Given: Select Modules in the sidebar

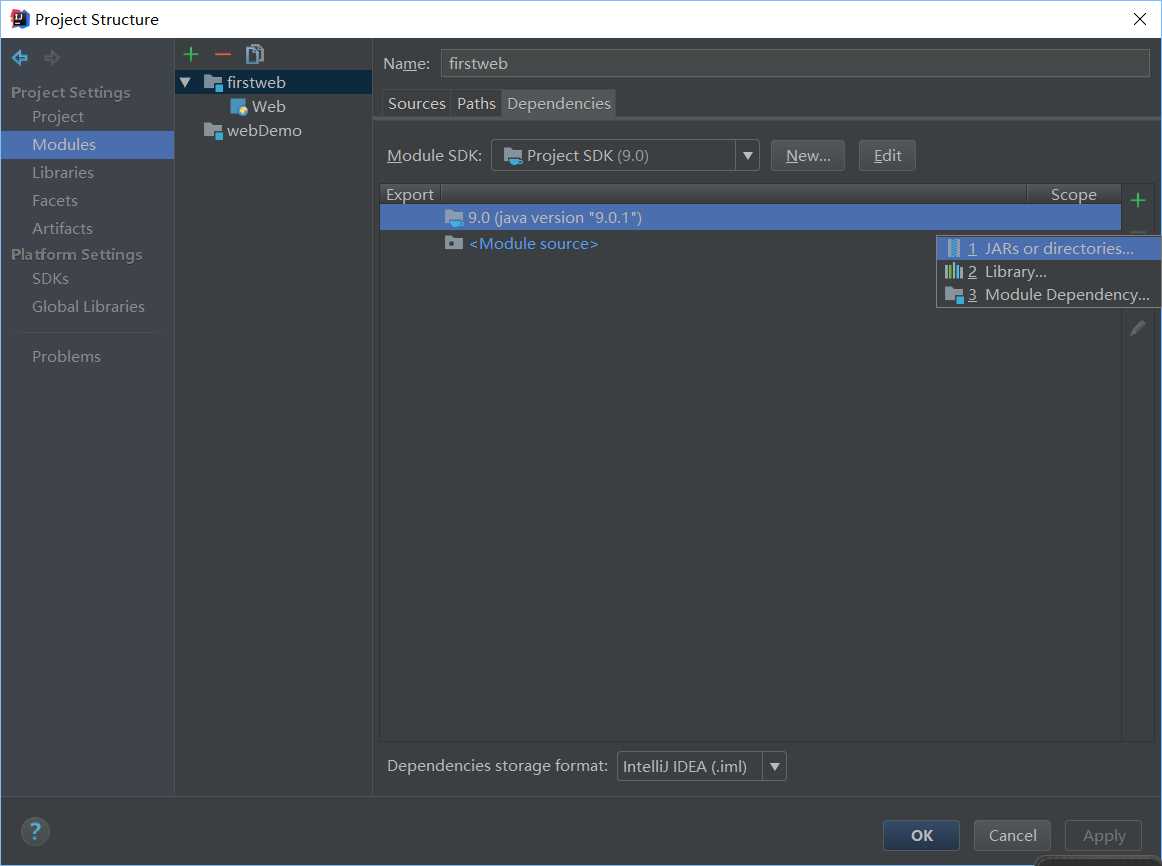Looking at the screenshot, I should (x=87, y=144).
